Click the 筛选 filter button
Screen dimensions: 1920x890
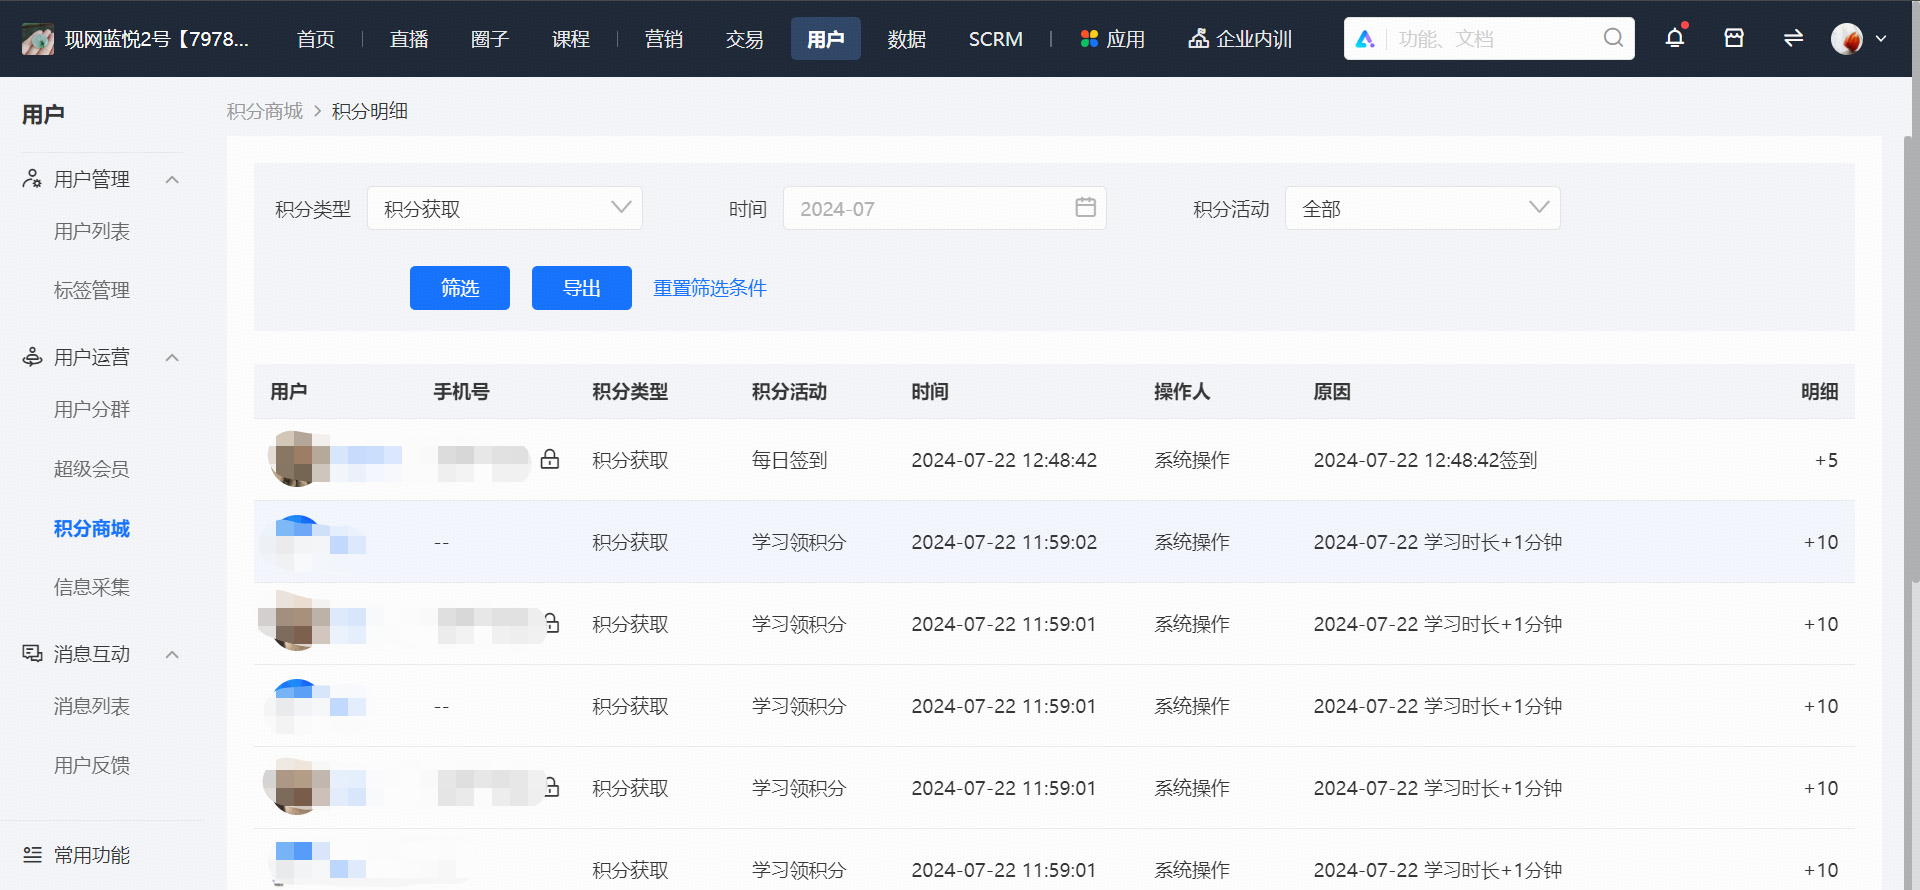(460, 288)
